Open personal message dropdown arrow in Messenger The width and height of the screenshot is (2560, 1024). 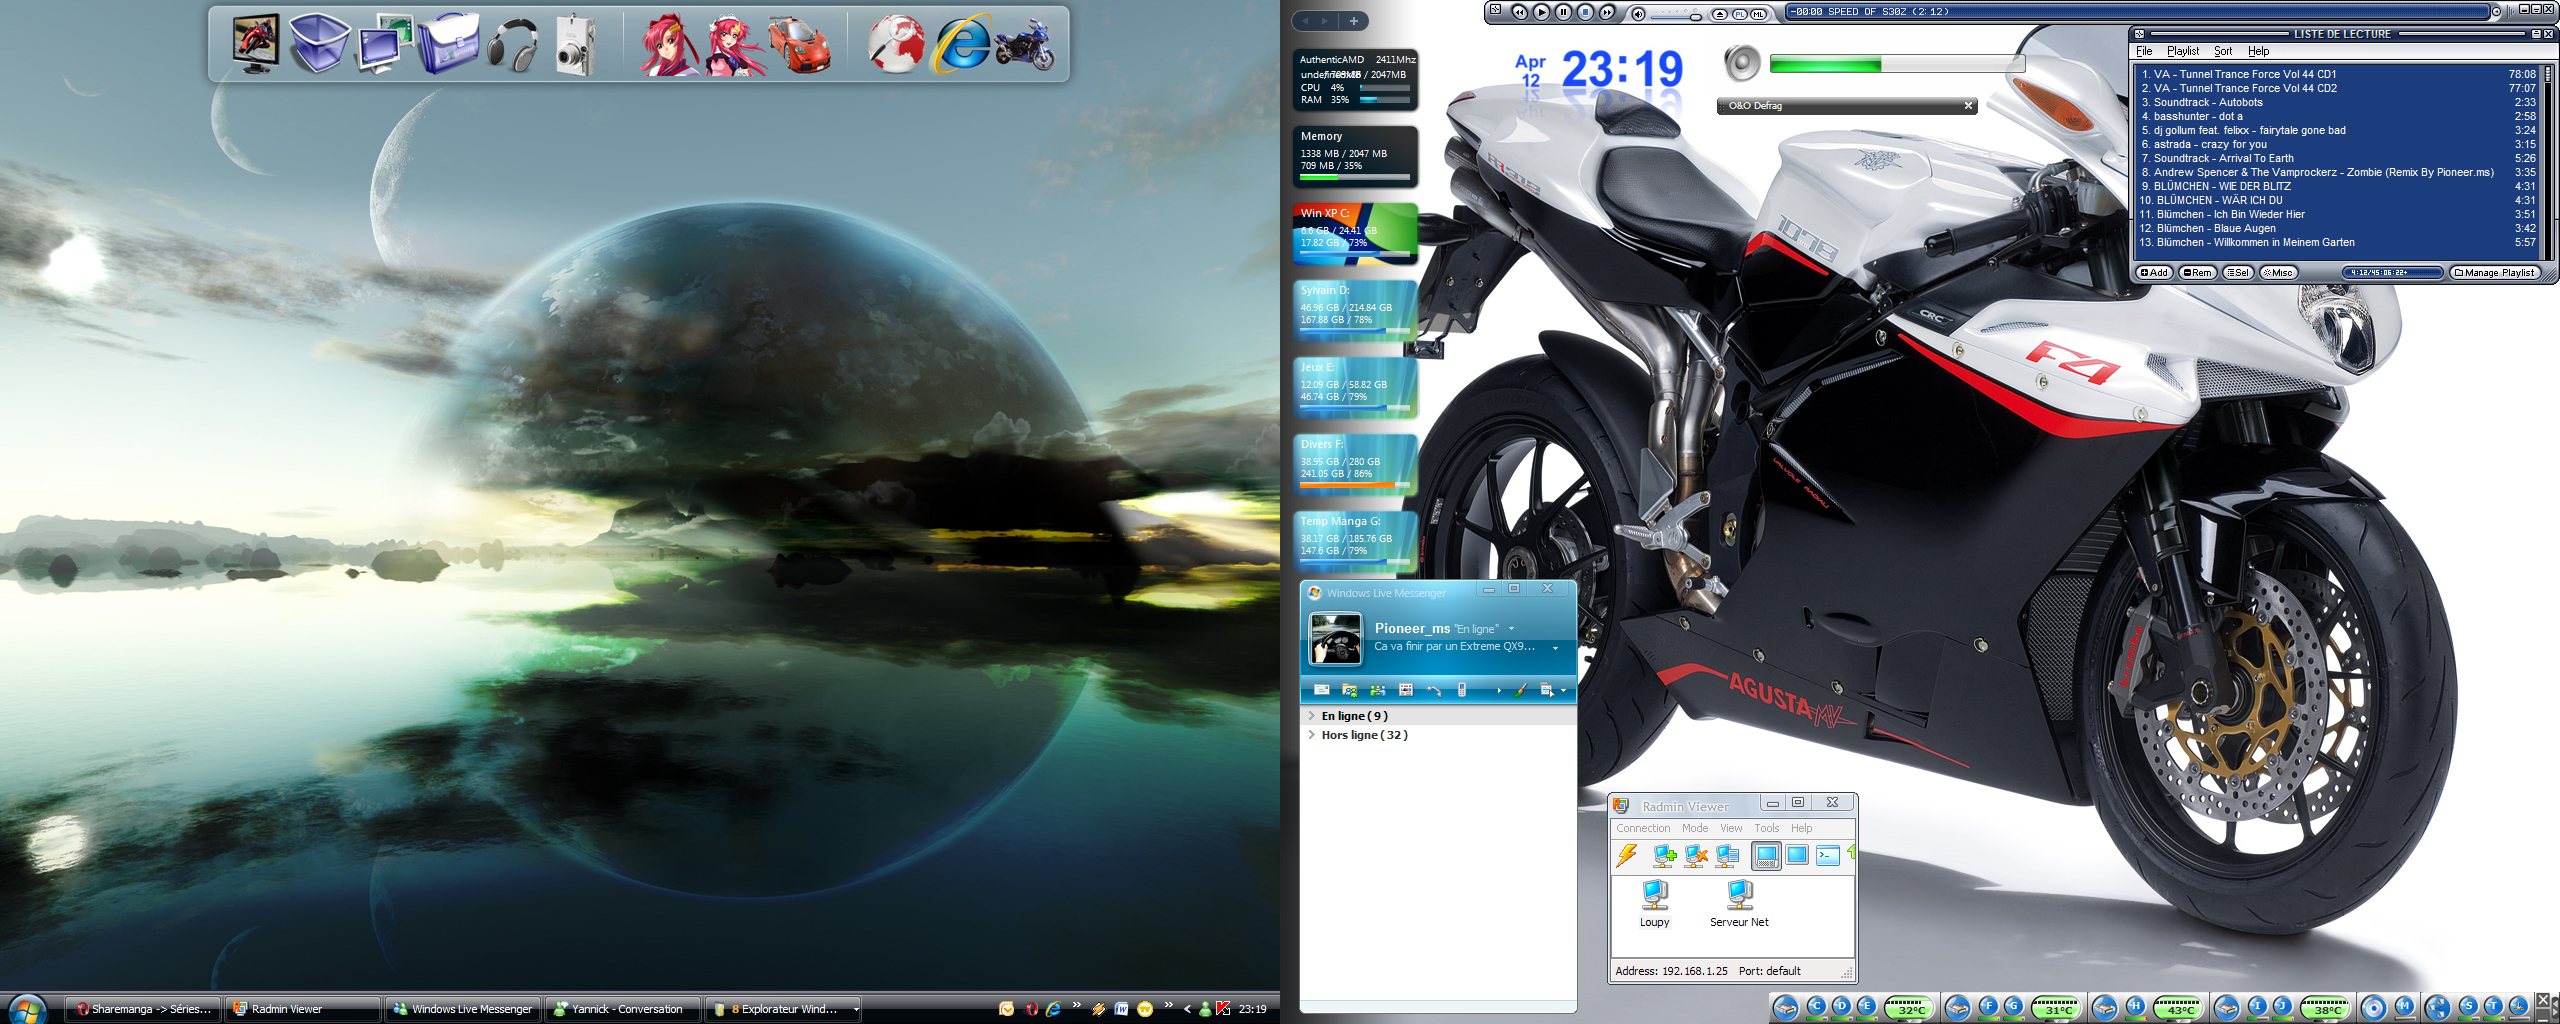1555,648
